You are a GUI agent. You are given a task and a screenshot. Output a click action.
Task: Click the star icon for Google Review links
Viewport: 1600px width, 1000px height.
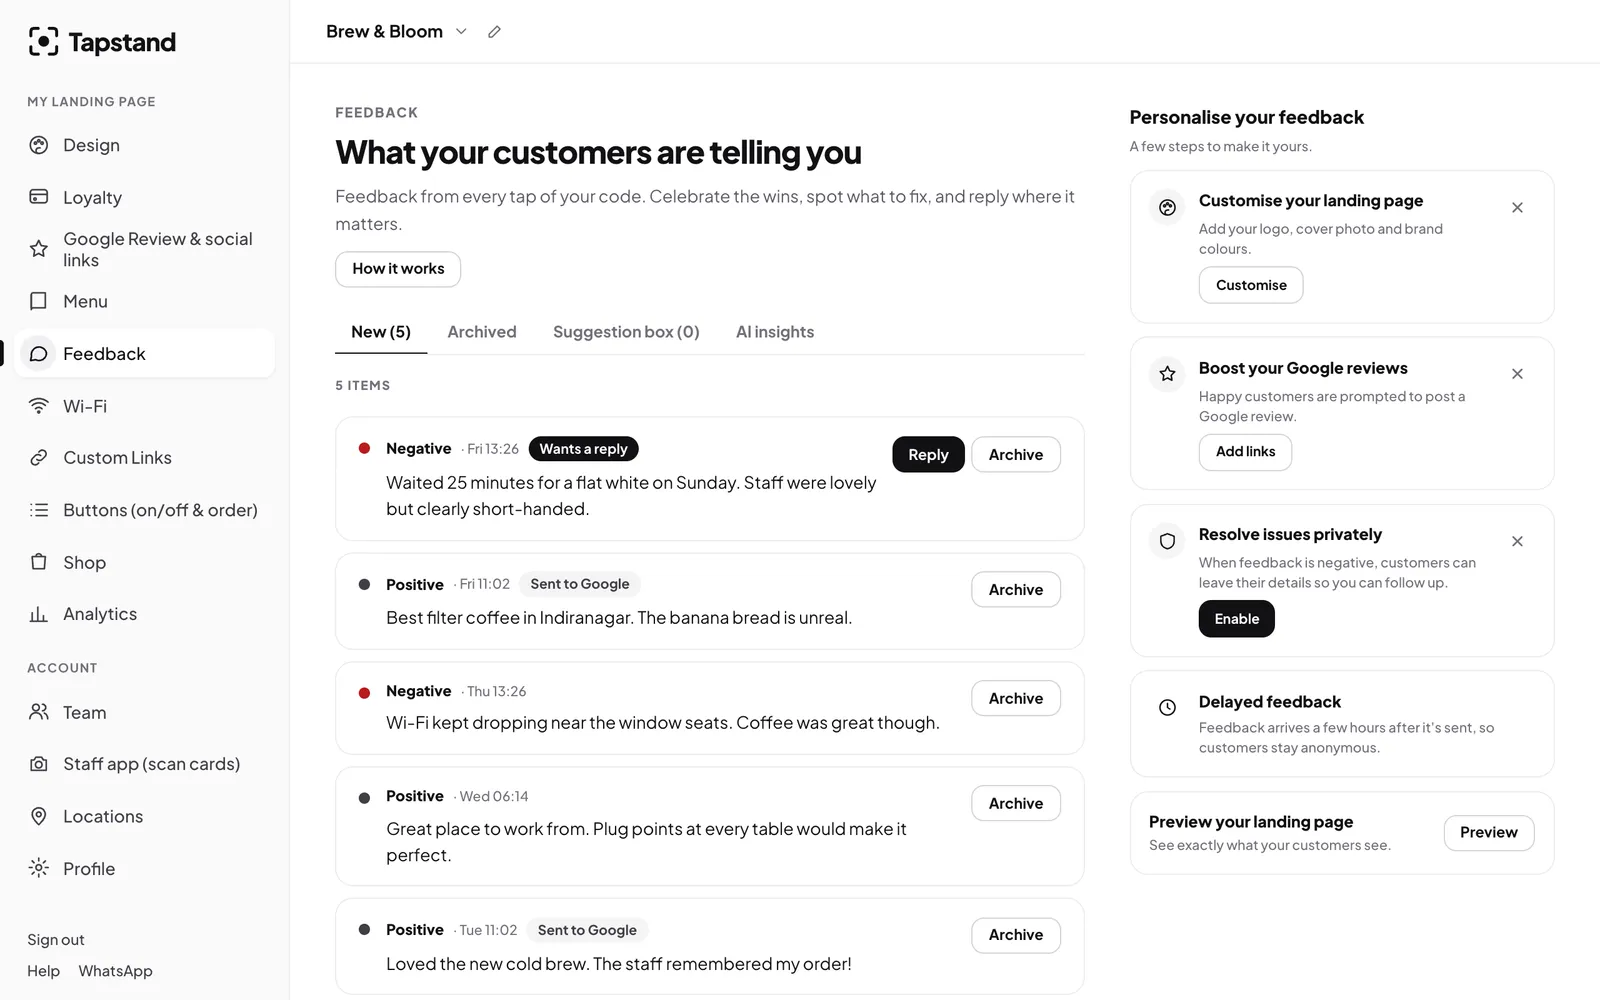pyautogui.click(x=39, y=249)
